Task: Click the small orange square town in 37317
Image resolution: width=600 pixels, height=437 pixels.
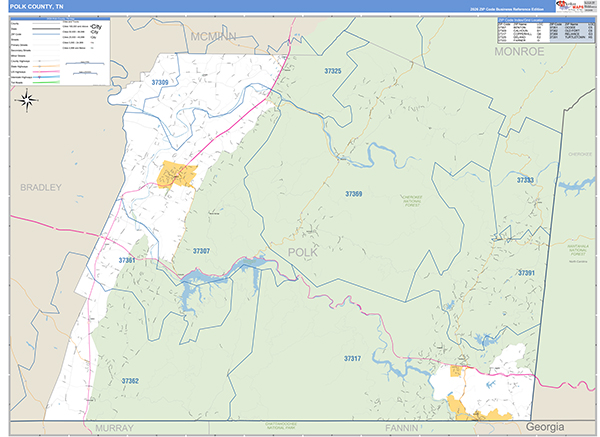Action: point(456,371)
